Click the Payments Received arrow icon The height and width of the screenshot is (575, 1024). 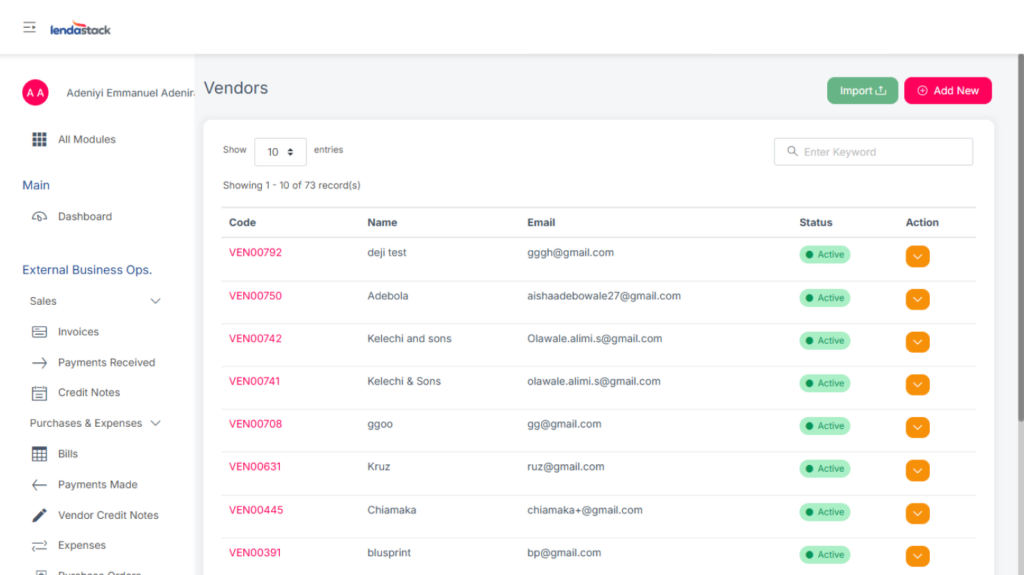tap(40, 363)
